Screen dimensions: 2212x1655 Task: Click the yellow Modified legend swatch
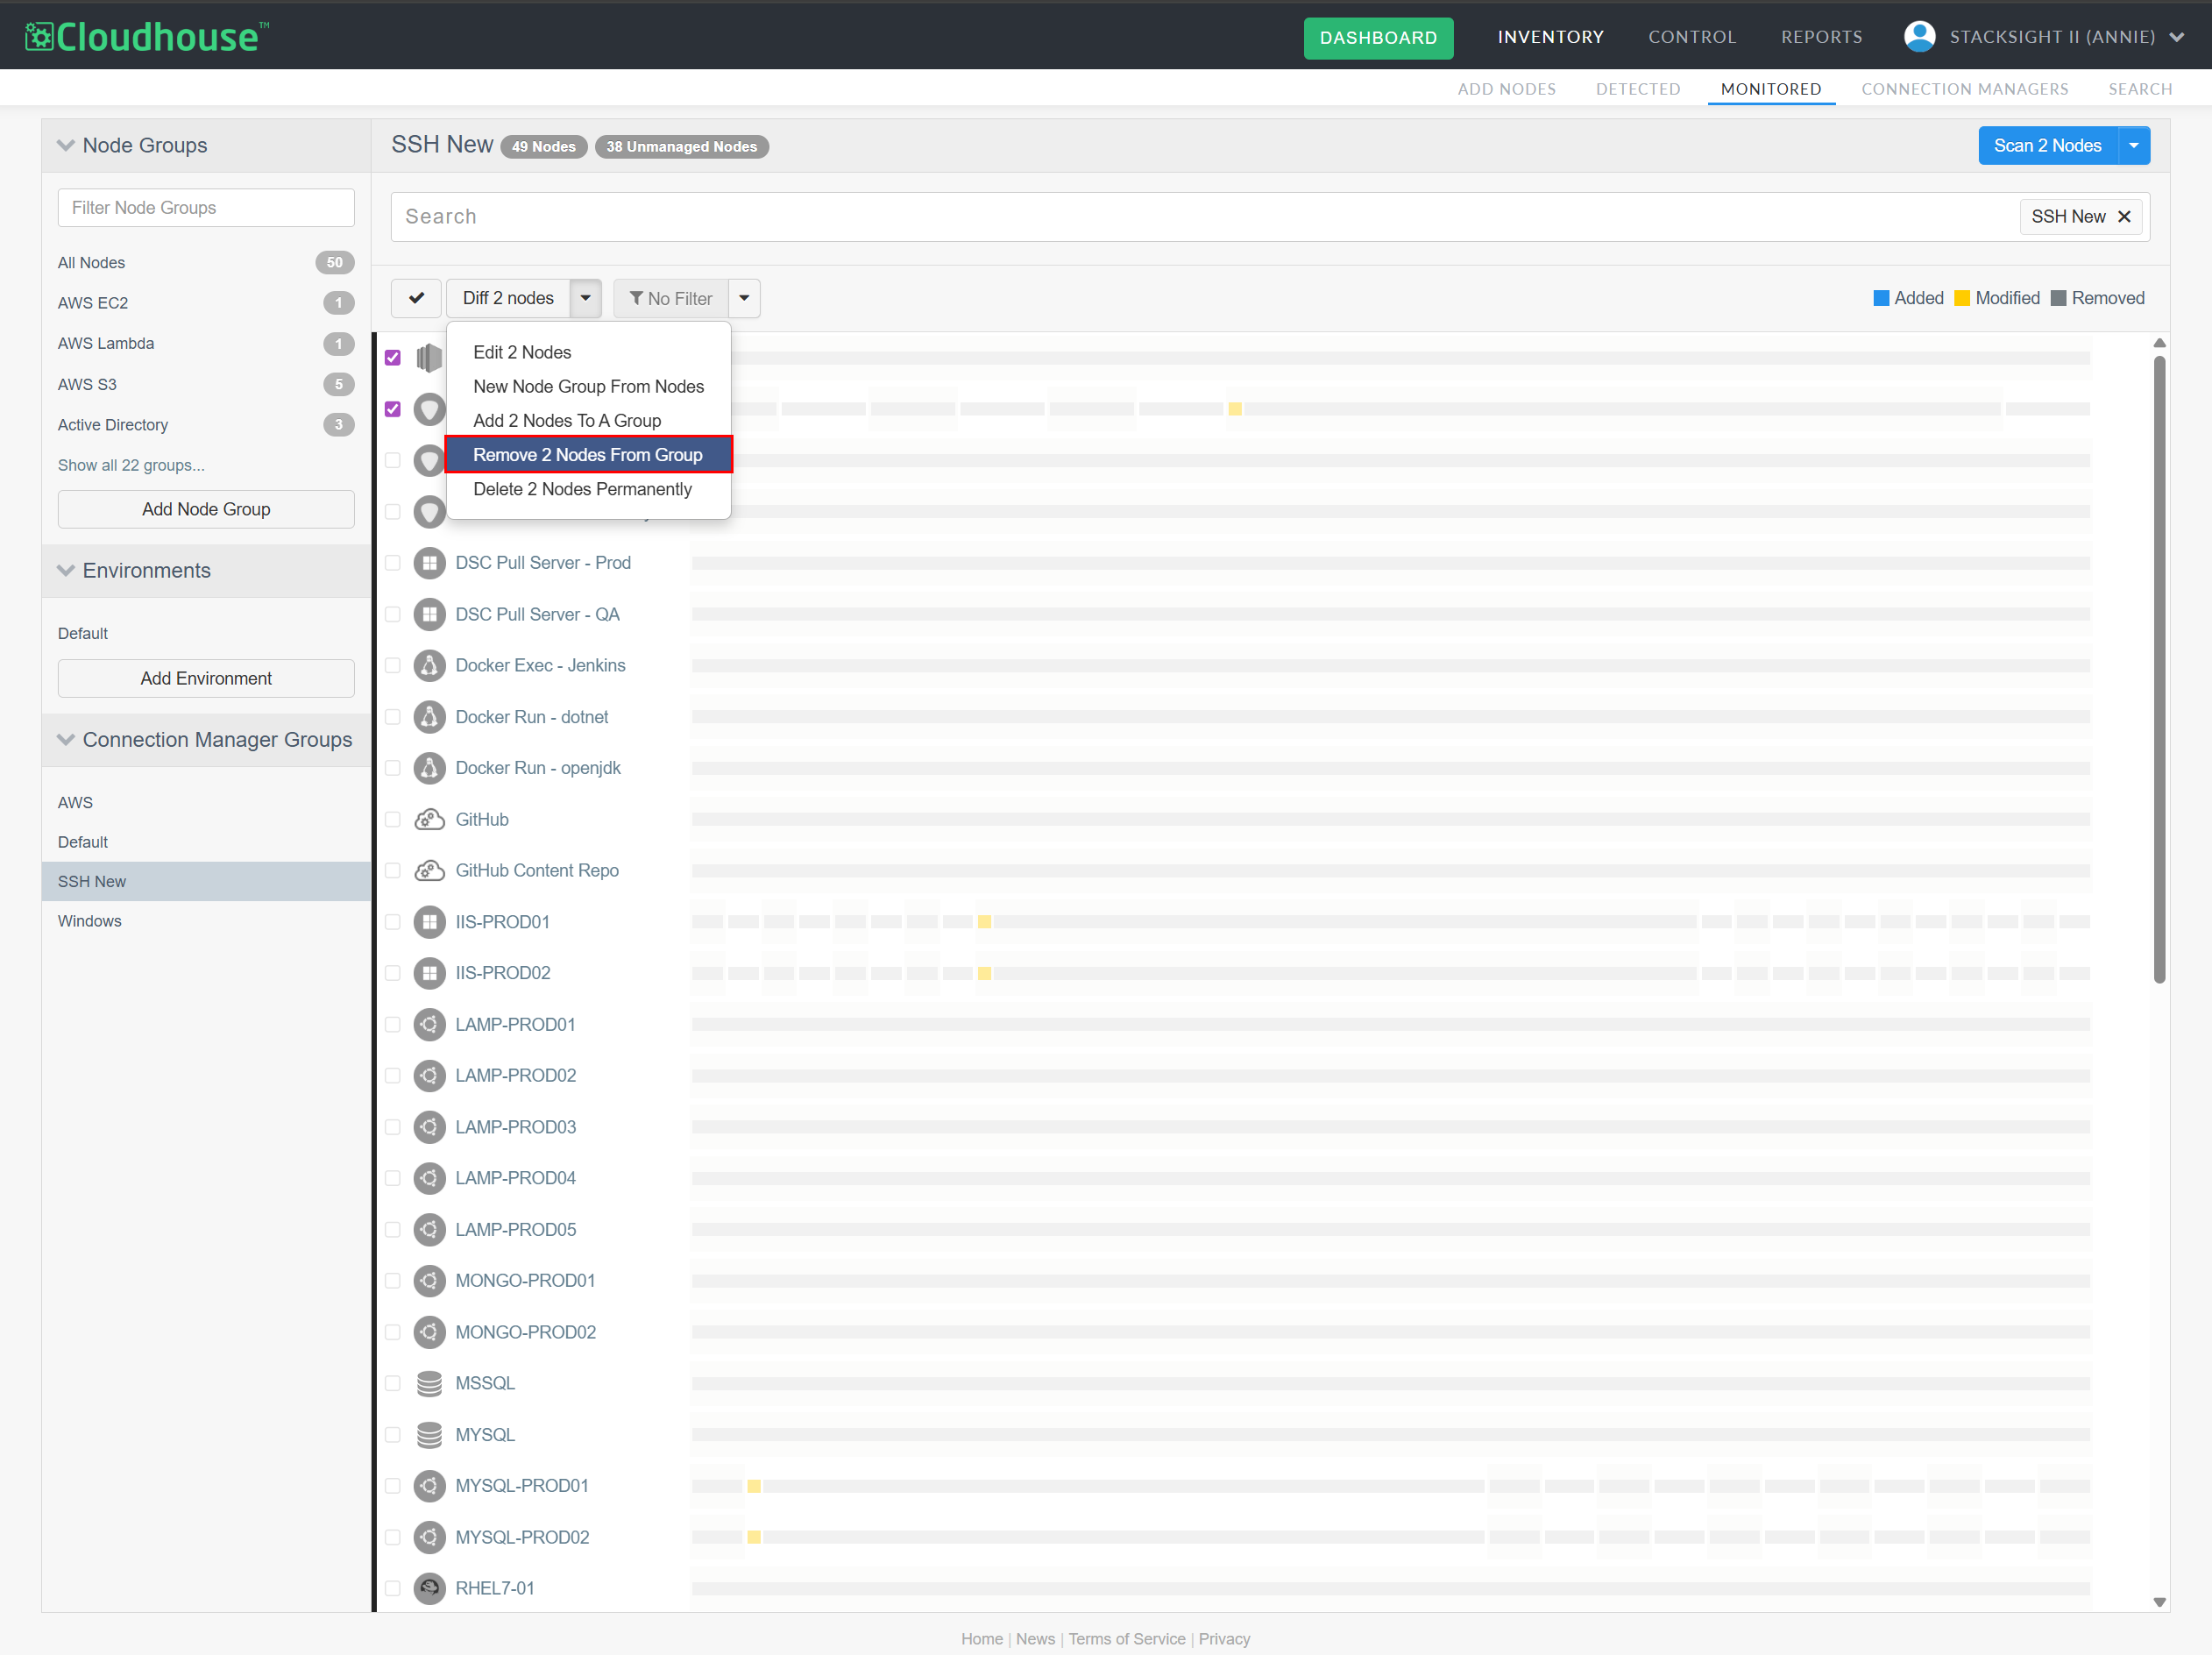point(1962,298)
